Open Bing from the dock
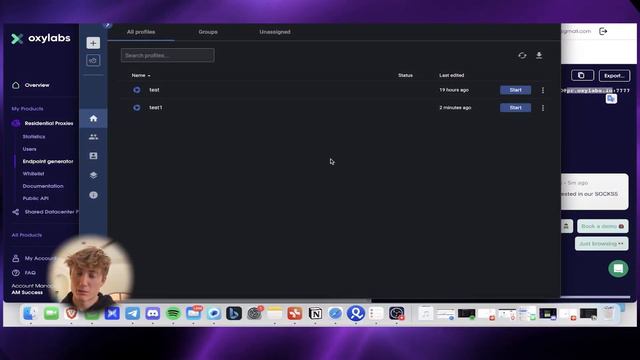 pos(234,313)
